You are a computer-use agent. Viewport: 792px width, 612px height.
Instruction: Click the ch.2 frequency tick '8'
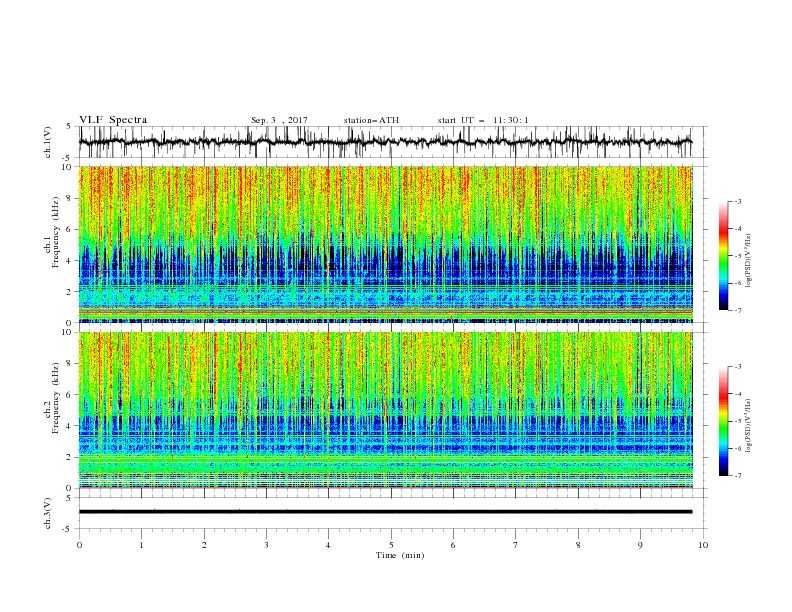[x=70, y=364]
